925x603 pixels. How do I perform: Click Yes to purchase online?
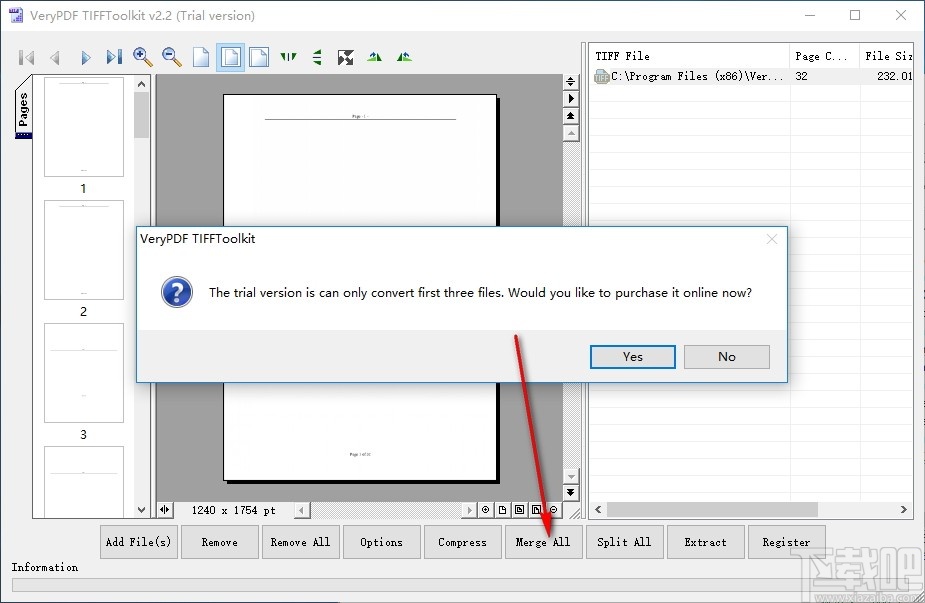tap(632, 356)
